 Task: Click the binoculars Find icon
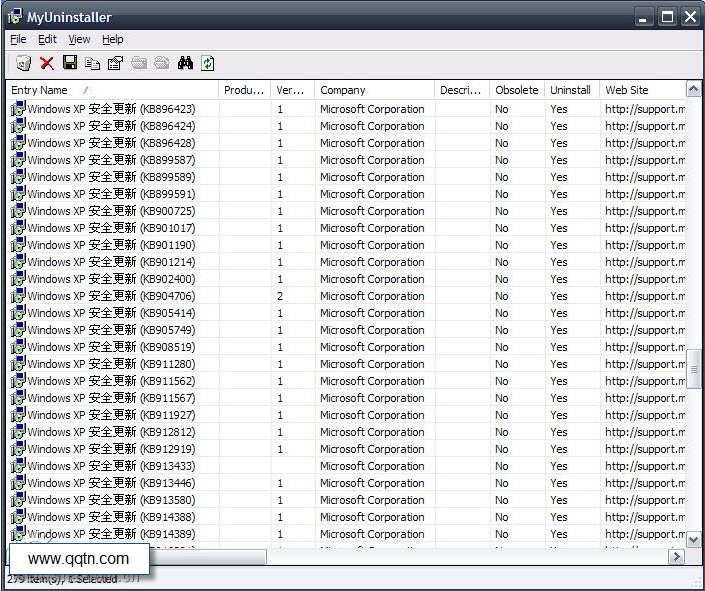point(185,63)
